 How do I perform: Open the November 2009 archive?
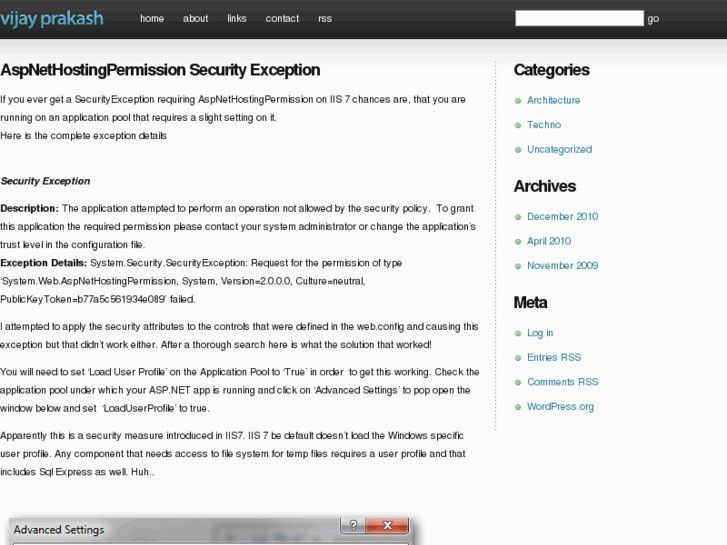tap(562, 266)
